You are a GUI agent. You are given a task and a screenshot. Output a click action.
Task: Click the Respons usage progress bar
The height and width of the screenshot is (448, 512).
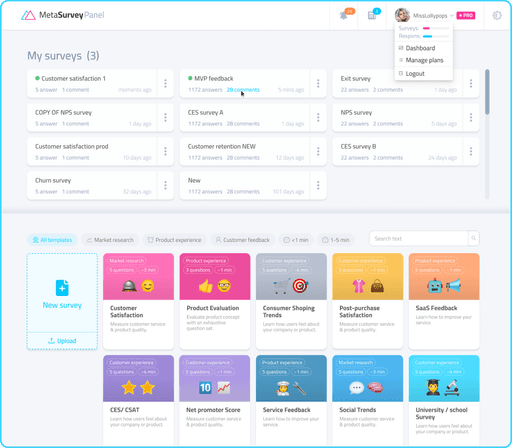tap(436, 36)
